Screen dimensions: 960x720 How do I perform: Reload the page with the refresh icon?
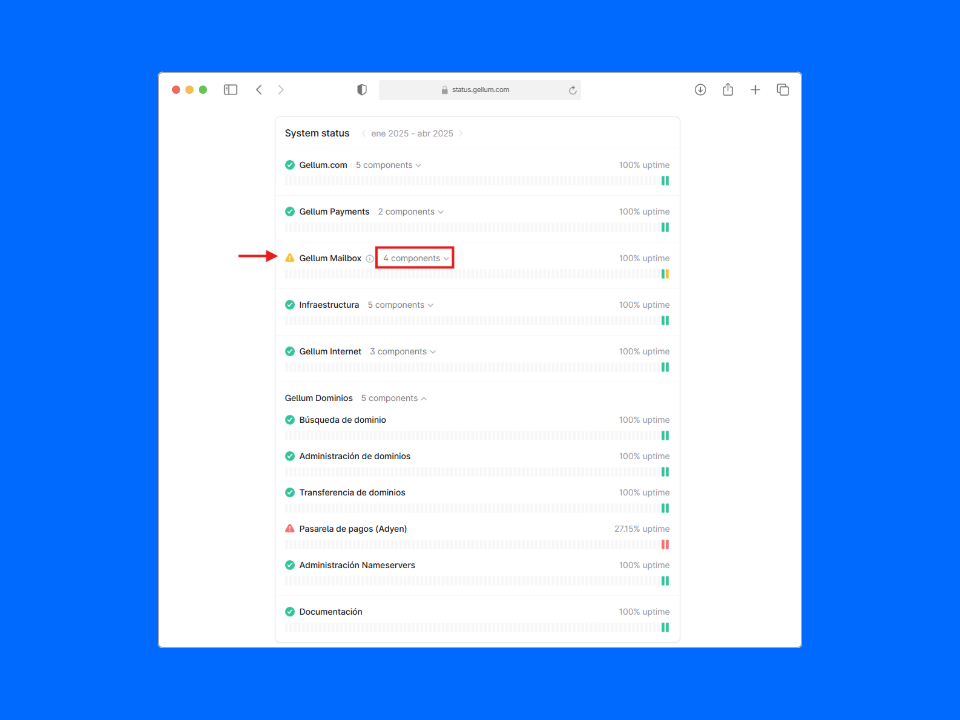click(572, 90)
